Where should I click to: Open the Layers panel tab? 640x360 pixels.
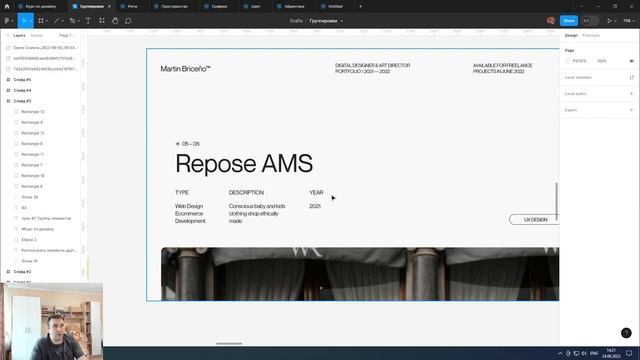coord(19,36)
